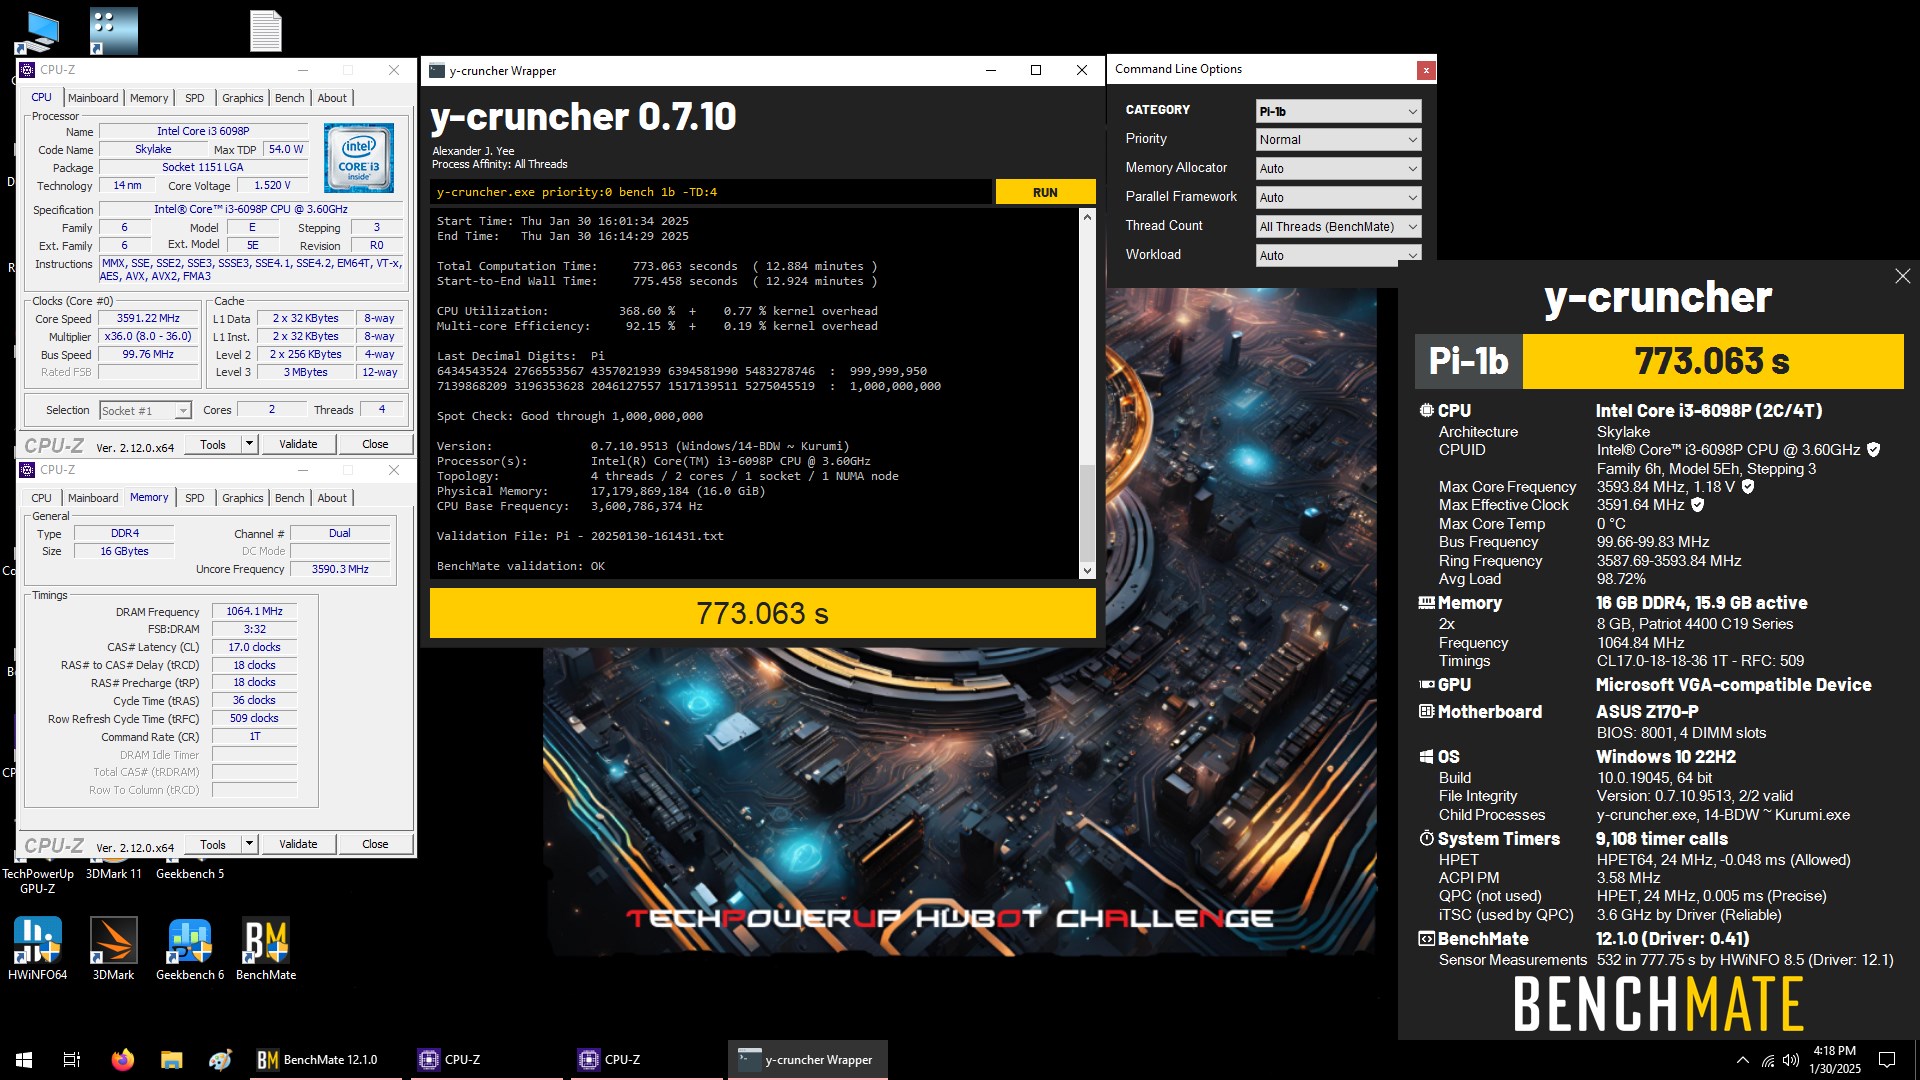Click the RUN button in y-cruncher Wrapper
Image resolution: width=1920 pixels, height=1080 pixels.
(x=1045, y=192)
